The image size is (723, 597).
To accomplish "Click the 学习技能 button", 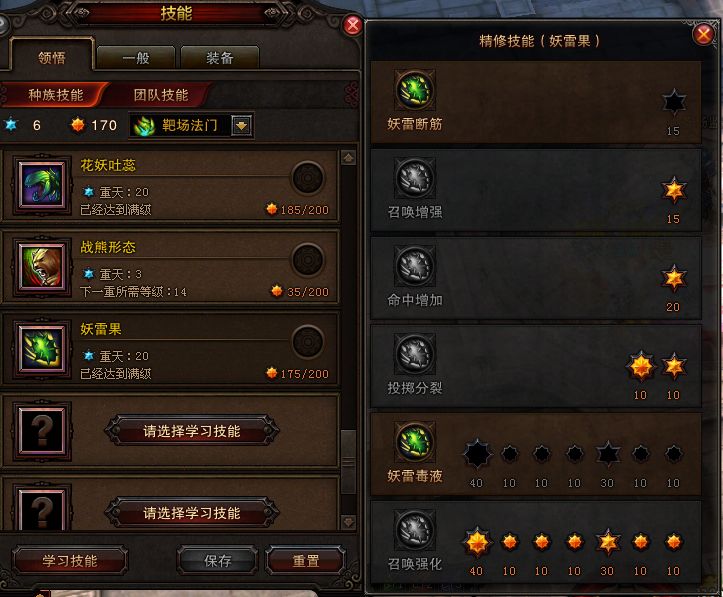I will pyautogui.click(x=70, y=561).
